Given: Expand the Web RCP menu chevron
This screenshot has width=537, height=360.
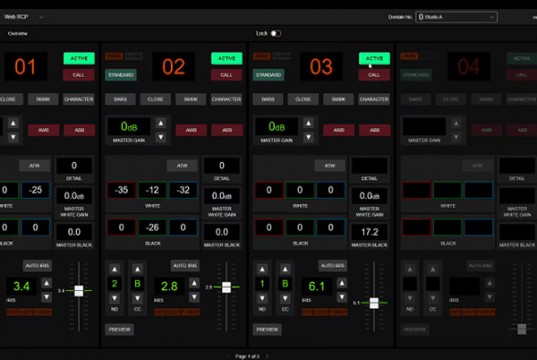Looking at the screenshot, I should coord(41,17).
